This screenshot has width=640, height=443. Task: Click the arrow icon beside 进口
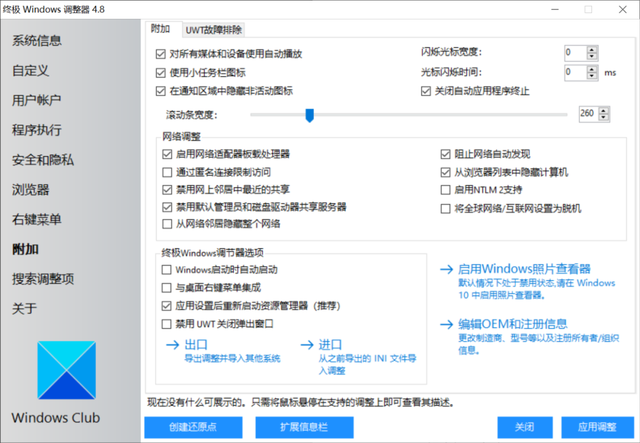point(307,345)
